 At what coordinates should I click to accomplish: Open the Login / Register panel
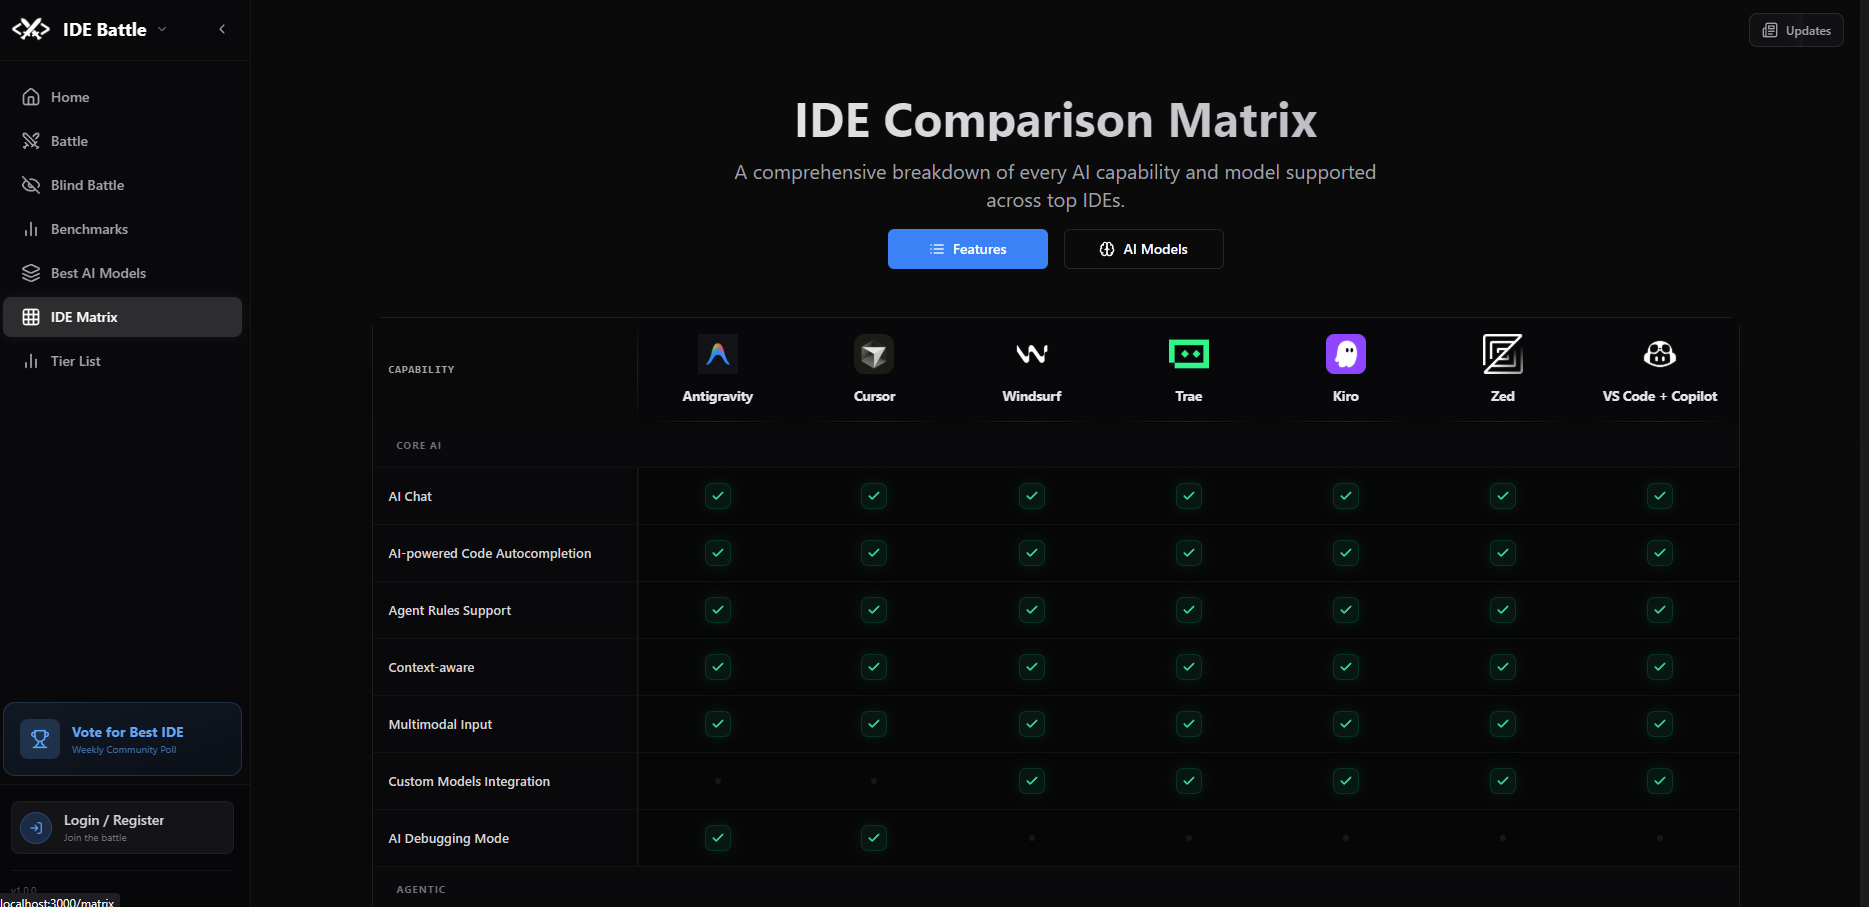(122, 827)
